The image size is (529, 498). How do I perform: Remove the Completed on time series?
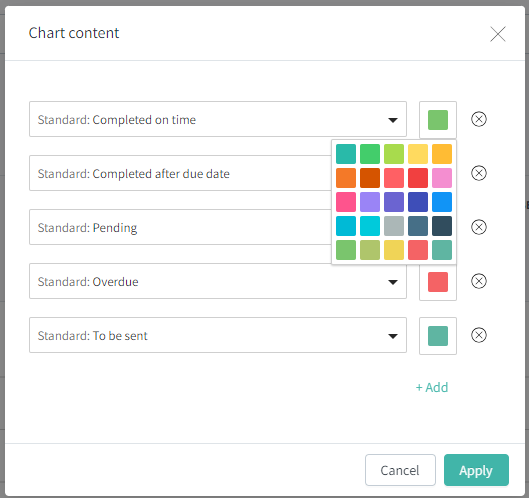(x=478, y=119)
